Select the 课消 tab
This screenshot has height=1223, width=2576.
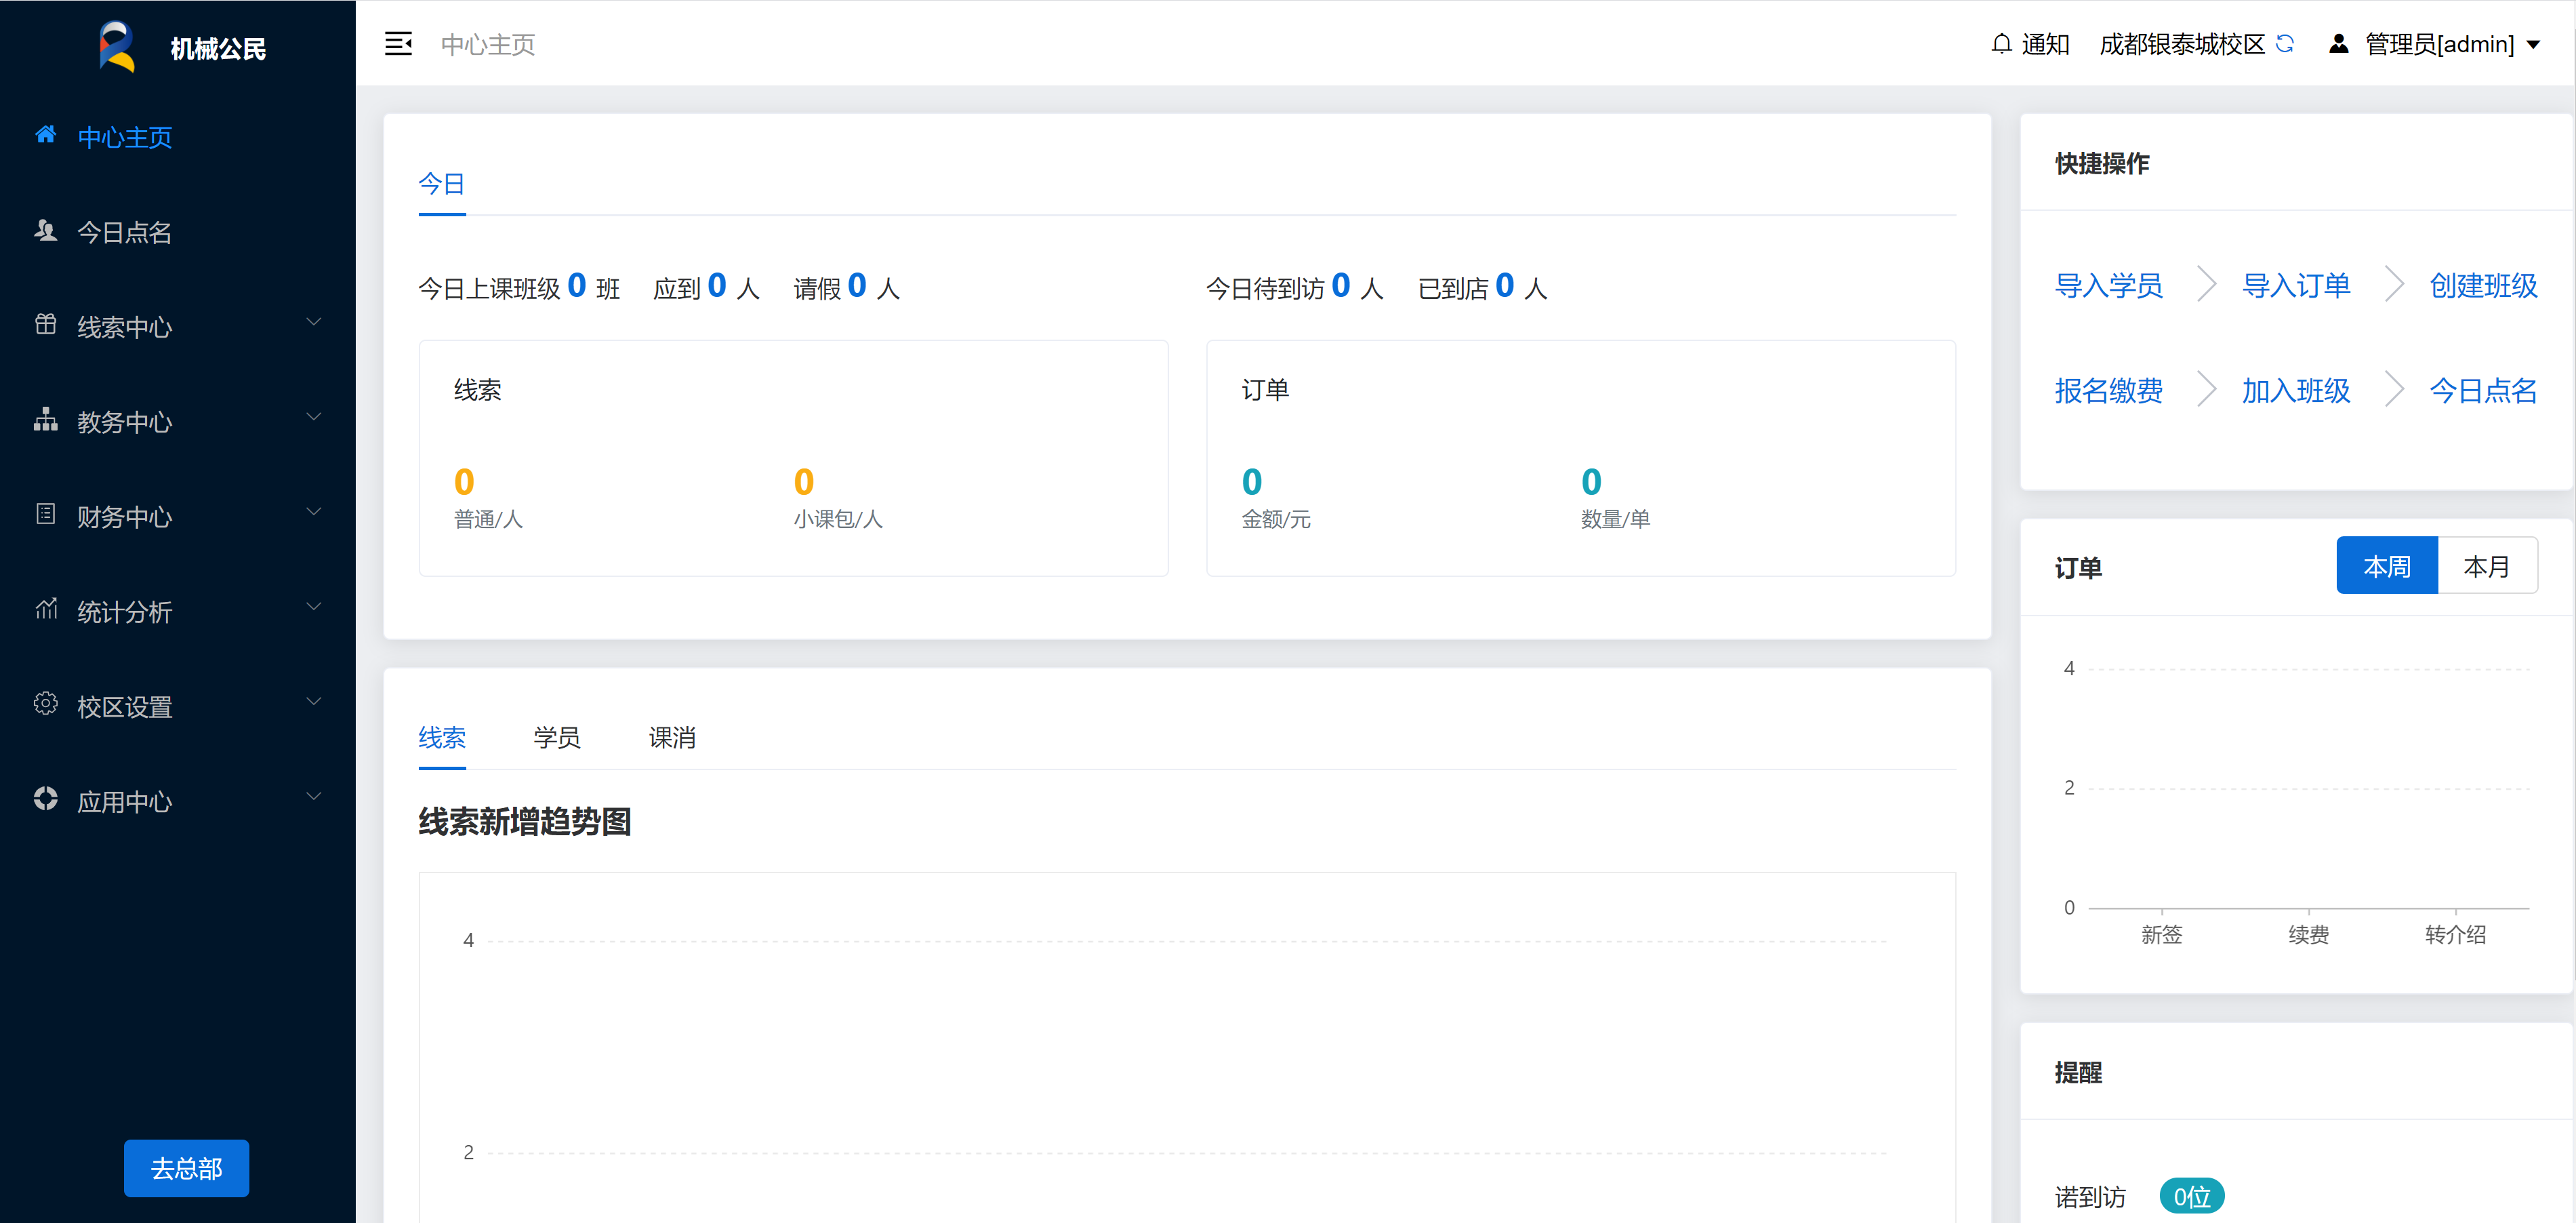(672, 738)
